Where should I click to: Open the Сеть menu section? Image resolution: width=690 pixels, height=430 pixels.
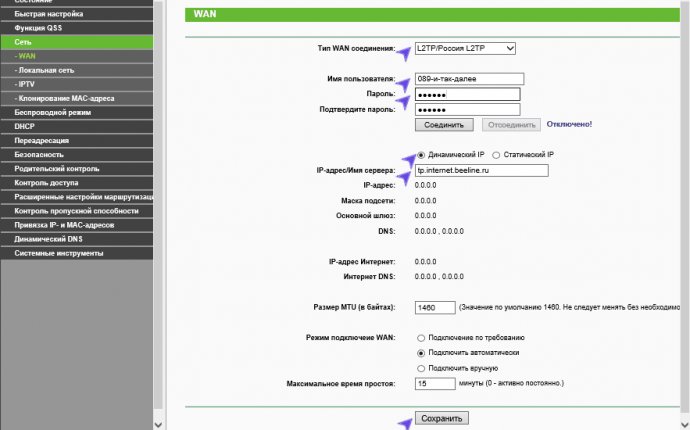click(77, 42)
